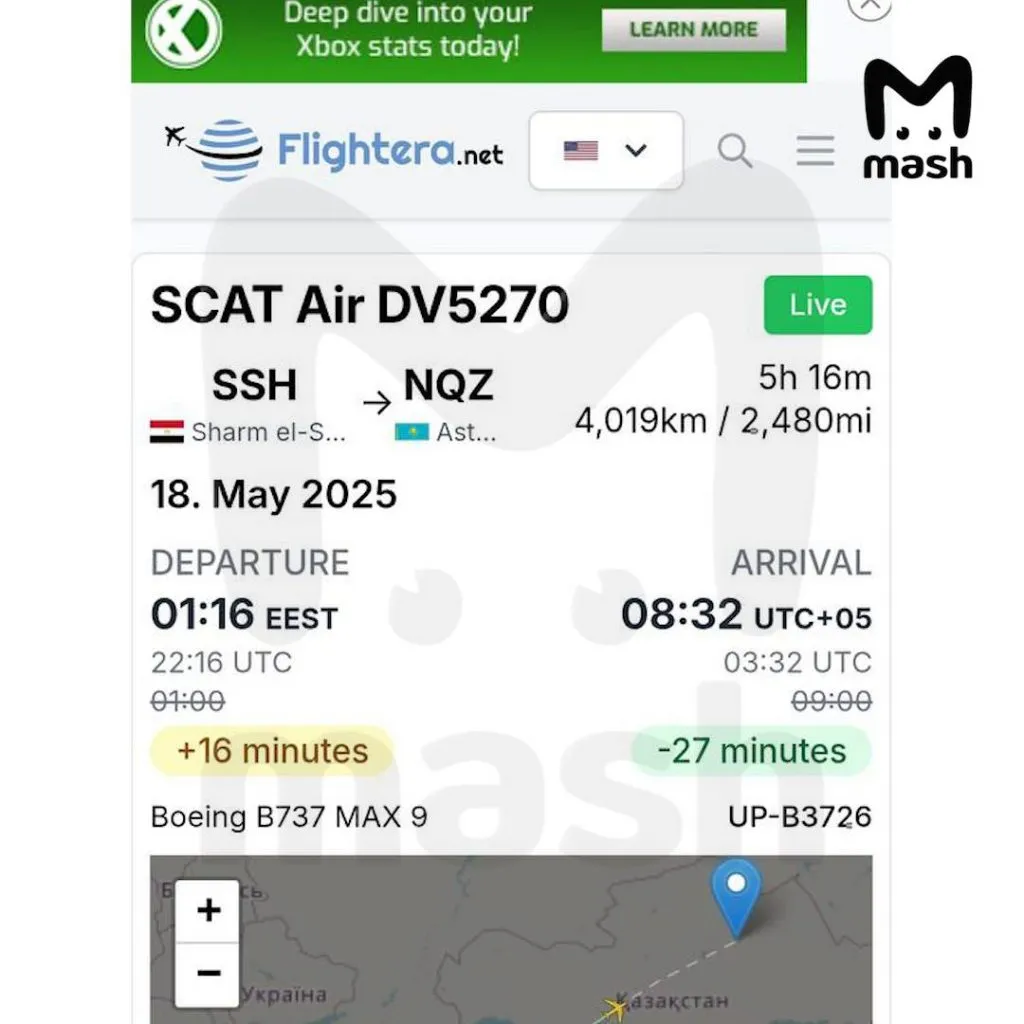Click the -27 minutes arrival badge
Screen dimensions: 1024x1024
751,751
